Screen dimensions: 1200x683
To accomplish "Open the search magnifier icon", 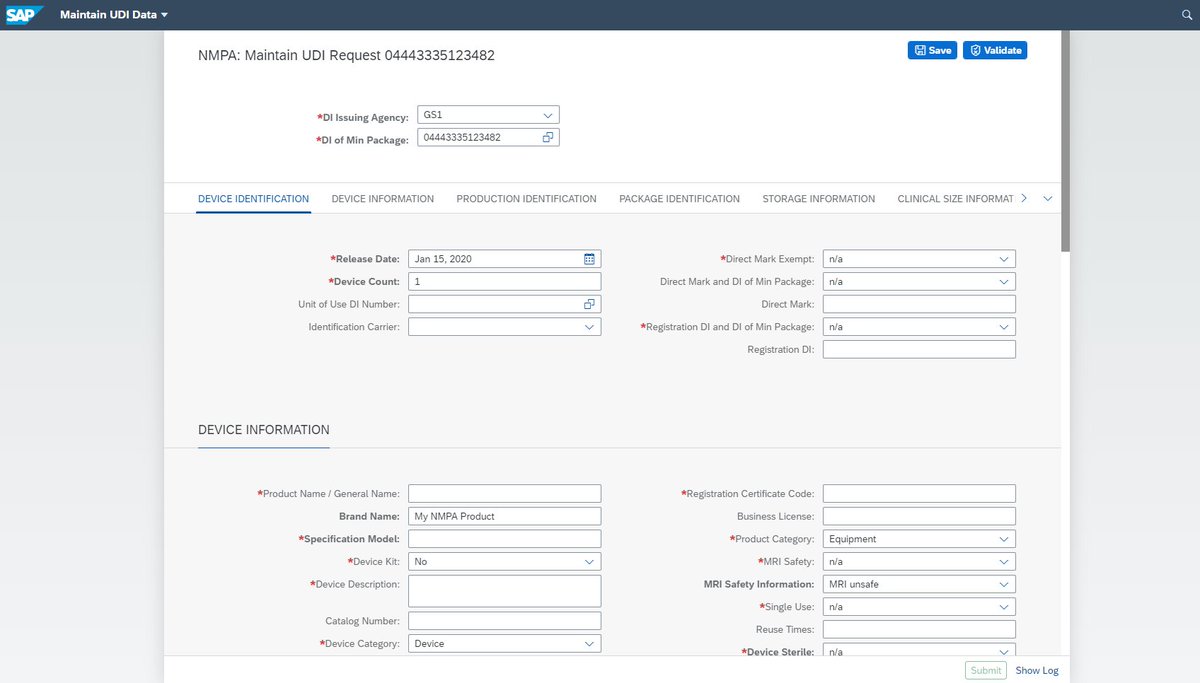I will [x=1187, y=15].
